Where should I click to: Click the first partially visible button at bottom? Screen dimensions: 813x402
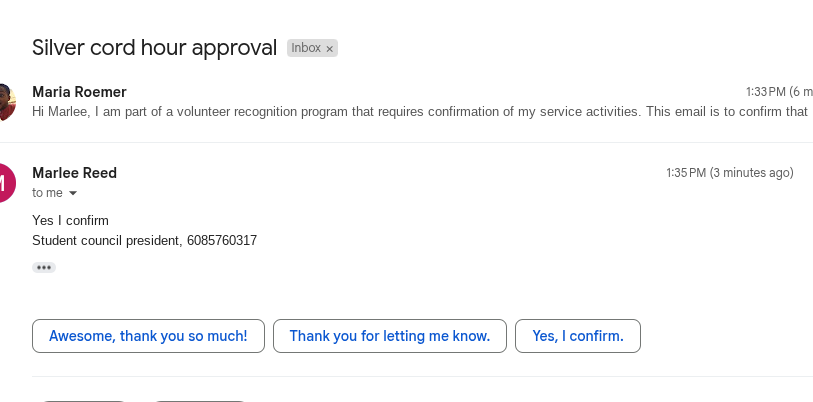pyautogui.click(x=83, y=400)
